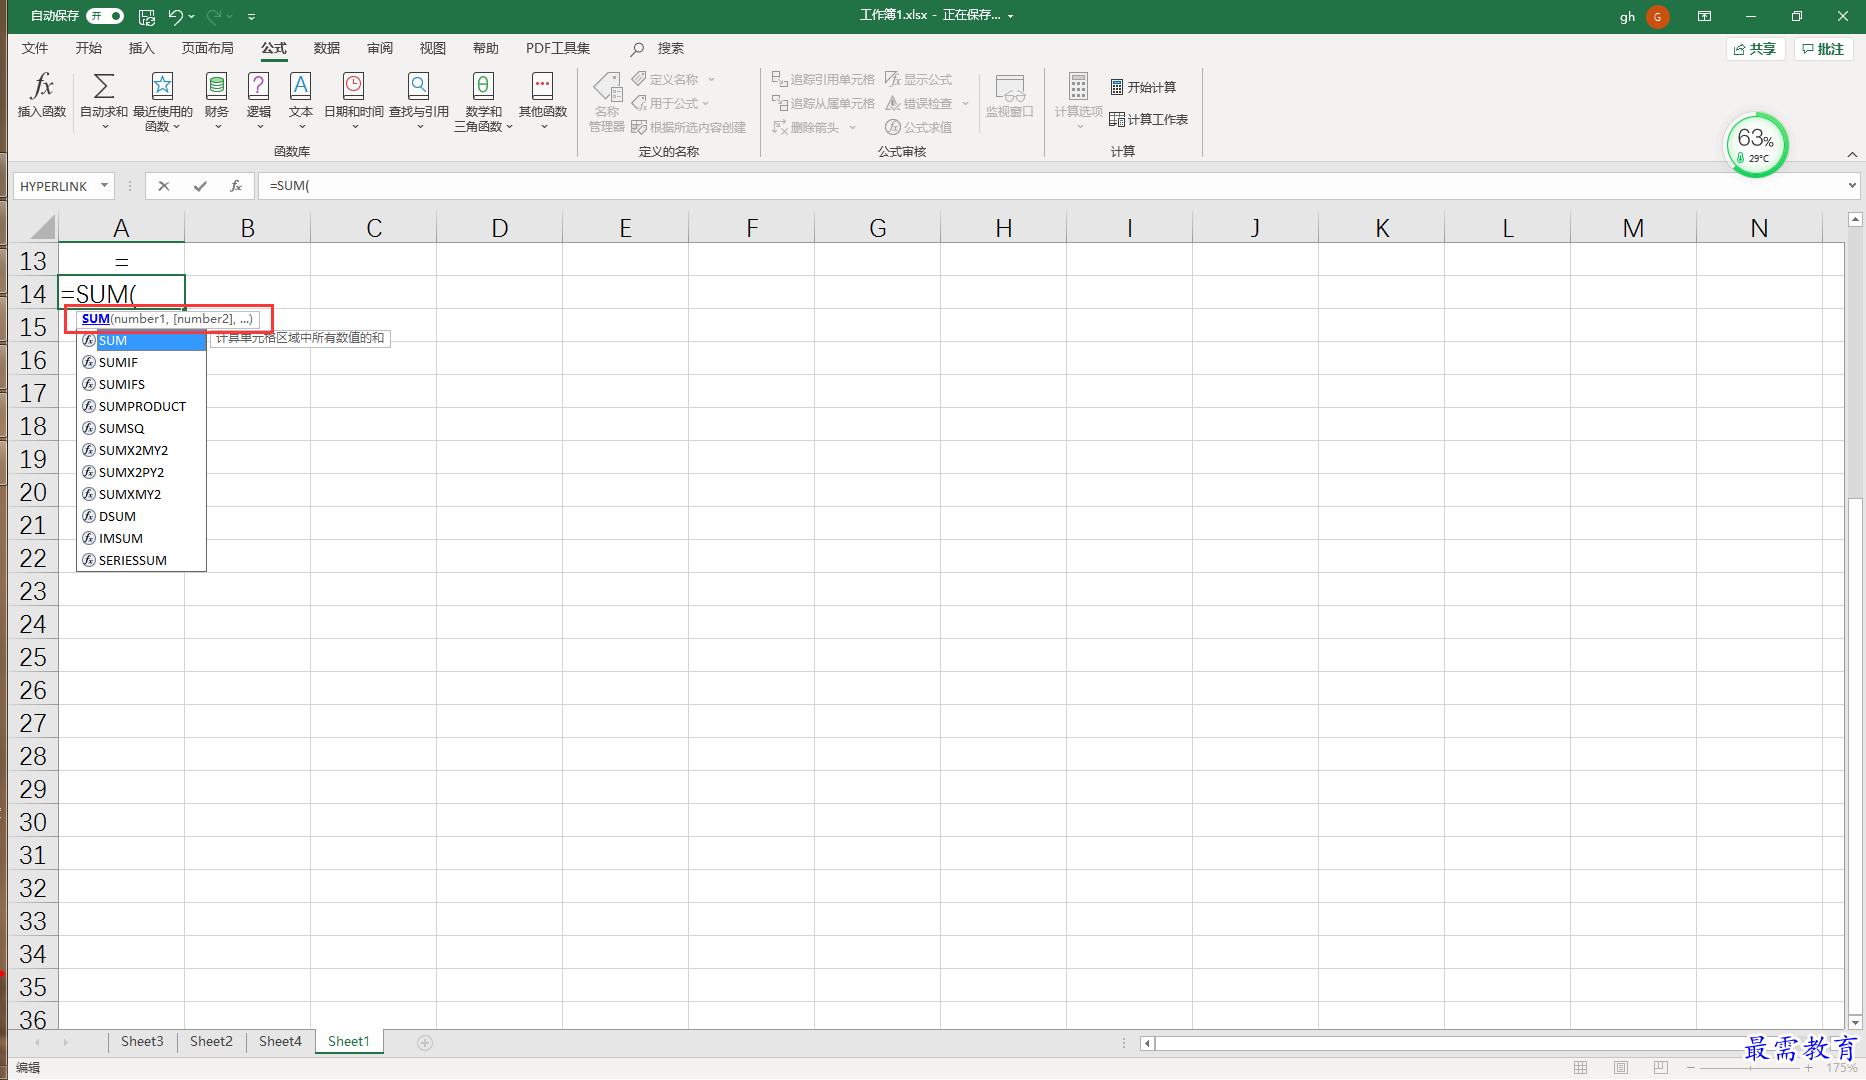Expand the formula bar chevron
The width and height of the screenshot is (1866, 1080).
point(1852,186)
